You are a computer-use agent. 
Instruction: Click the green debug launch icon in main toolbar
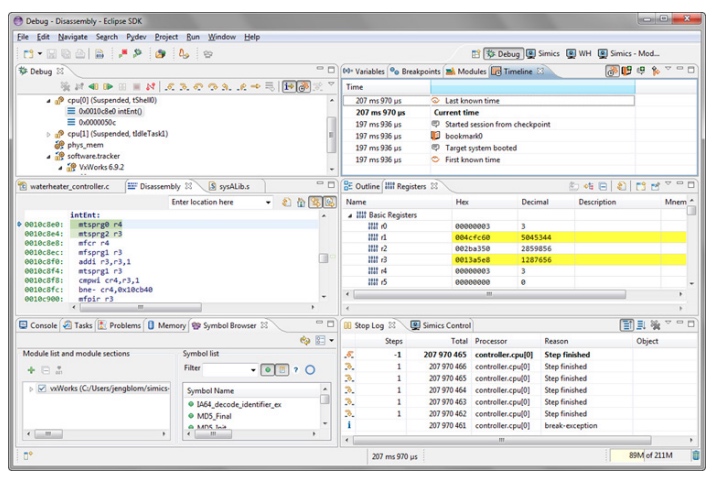point(137,54)
